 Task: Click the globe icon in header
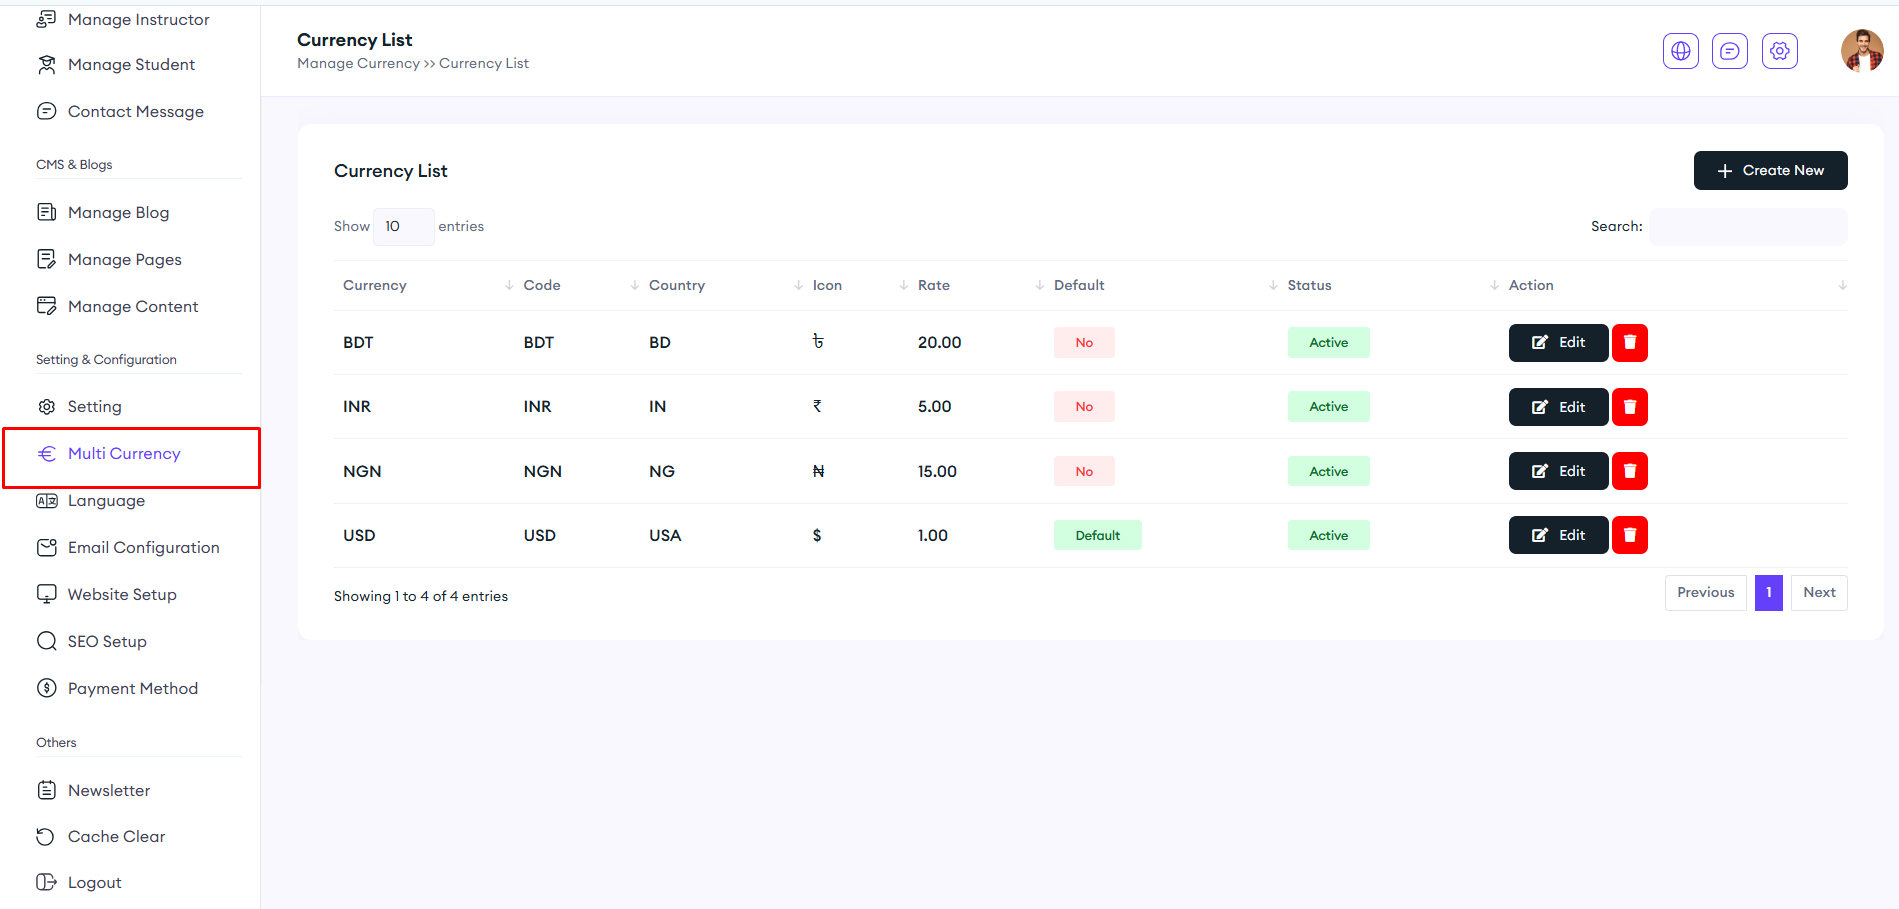[x=1680, y=51]
